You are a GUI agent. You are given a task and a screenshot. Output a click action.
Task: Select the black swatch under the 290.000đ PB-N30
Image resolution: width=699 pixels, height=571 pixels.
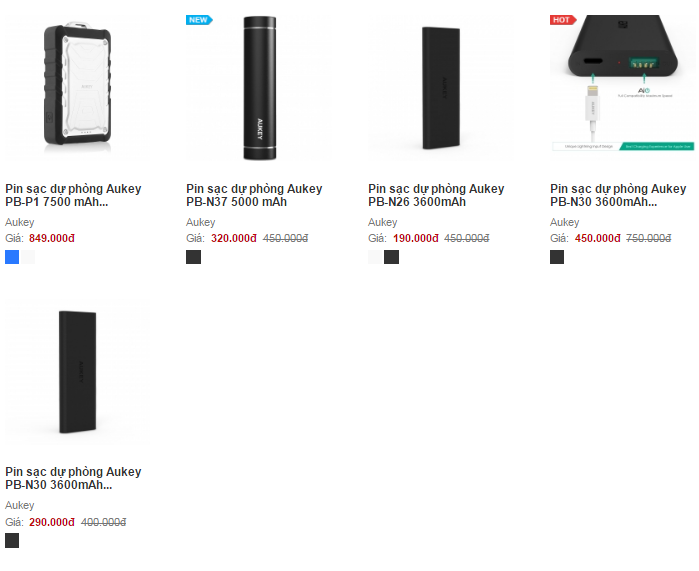[12, 541]
